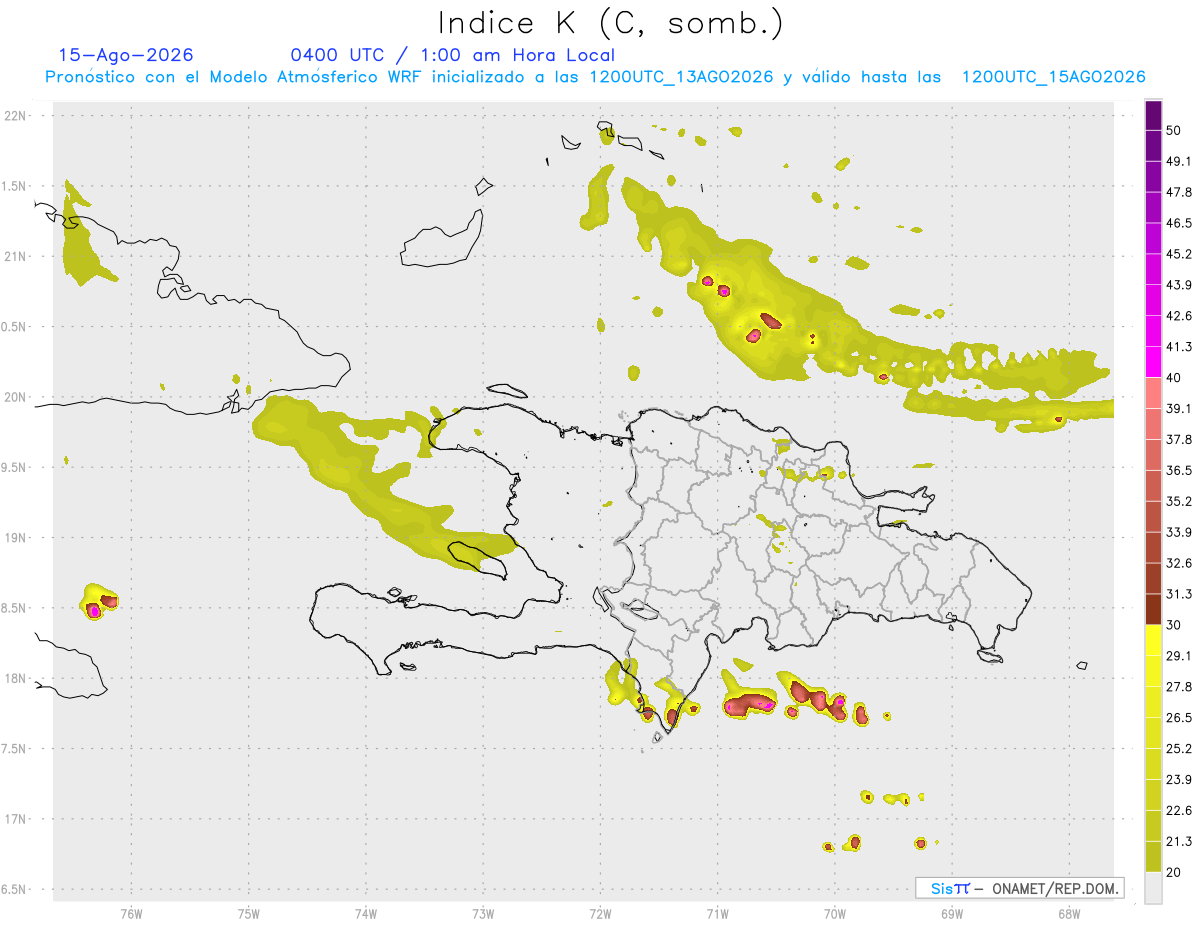Pick the color segment between 35.2 and 36.5
The height and width of the screenshot is (927, 1200).
pos(1153,485)
